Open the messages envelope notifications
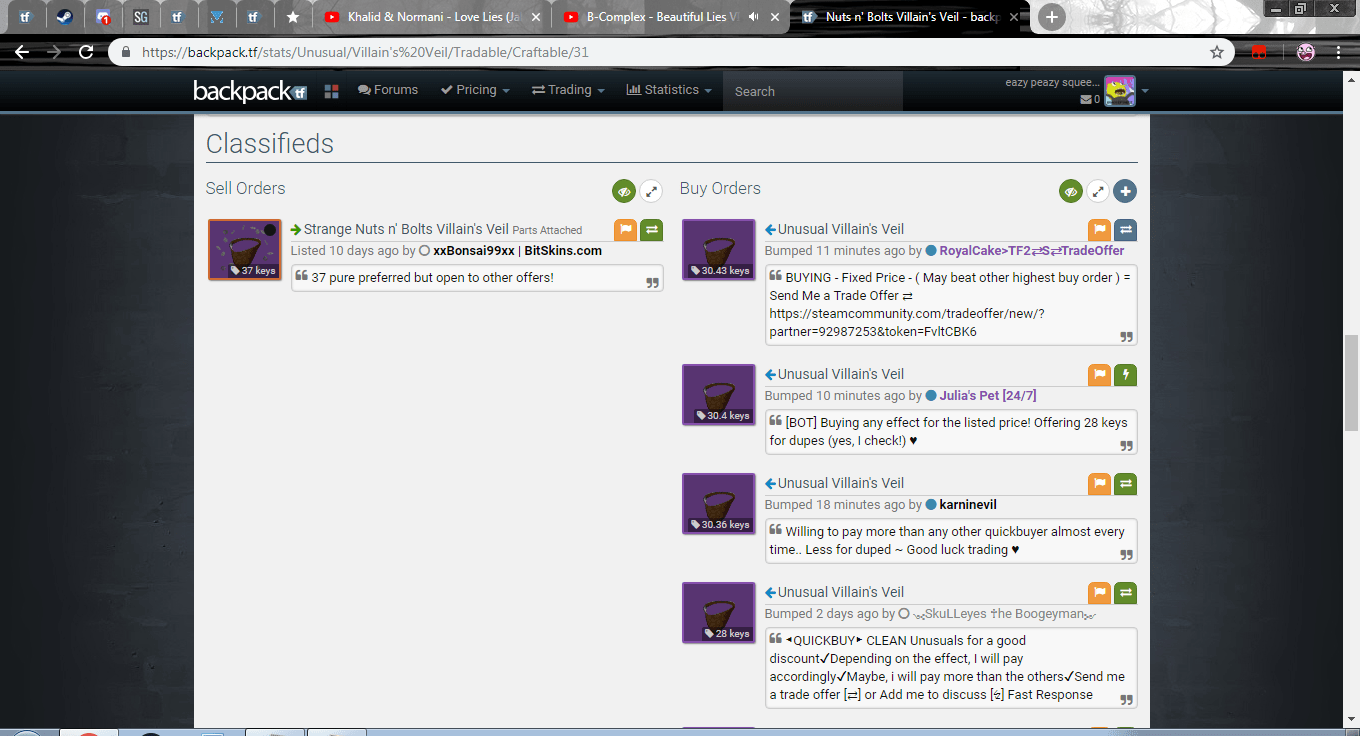The image size is (1360, 736). click(1090, 99)
